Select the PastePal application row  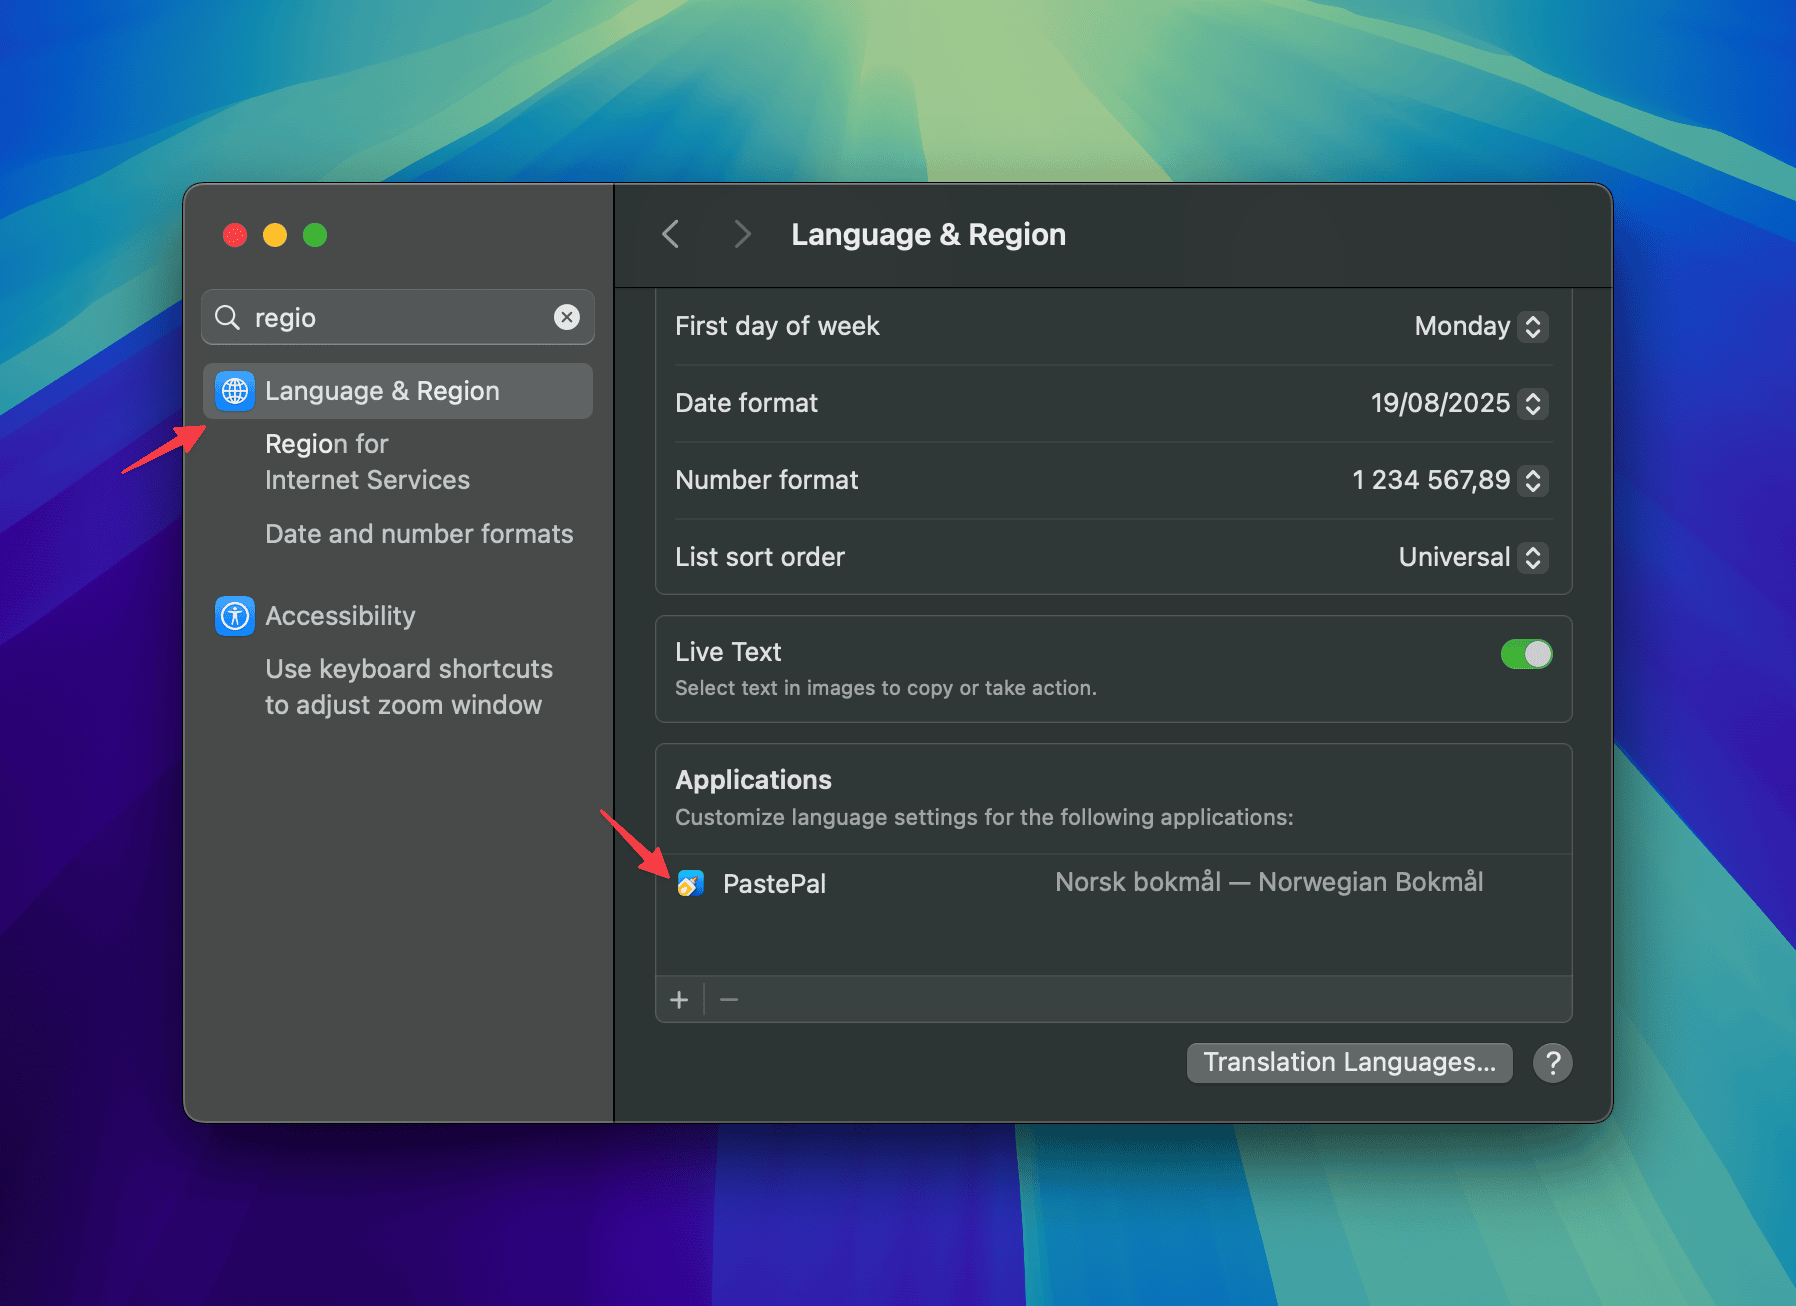coord(1113,883)
